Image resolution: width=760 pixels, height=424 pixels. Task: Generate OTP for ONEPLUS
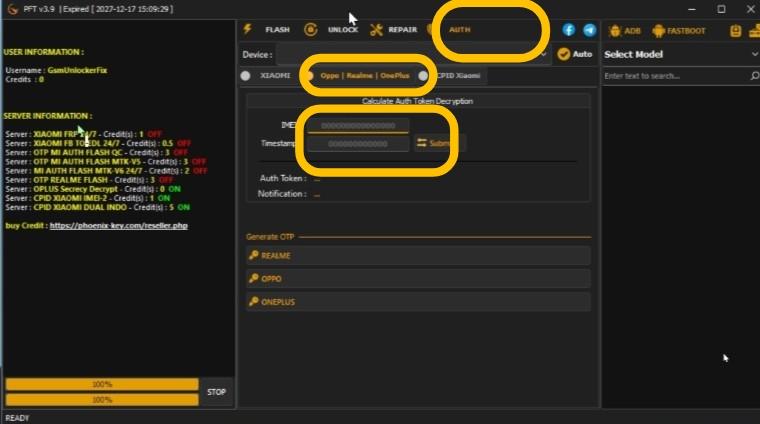418,302
